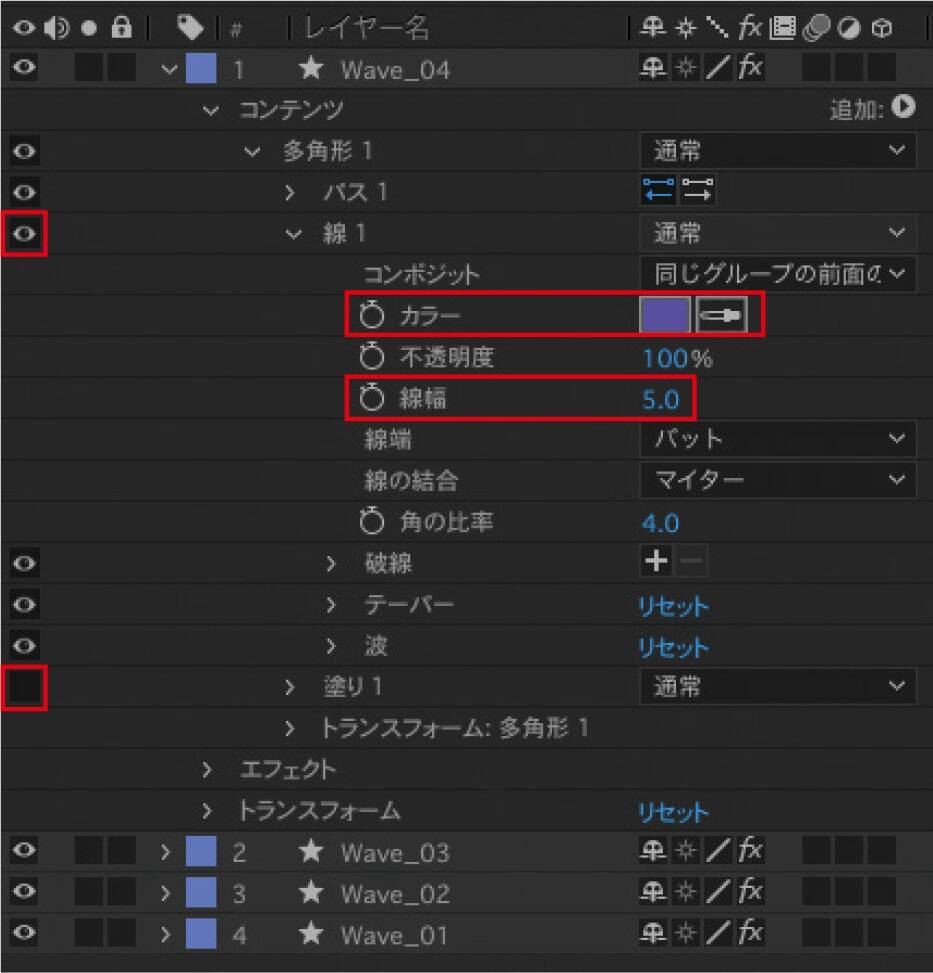Expand the 波 section

331,645
